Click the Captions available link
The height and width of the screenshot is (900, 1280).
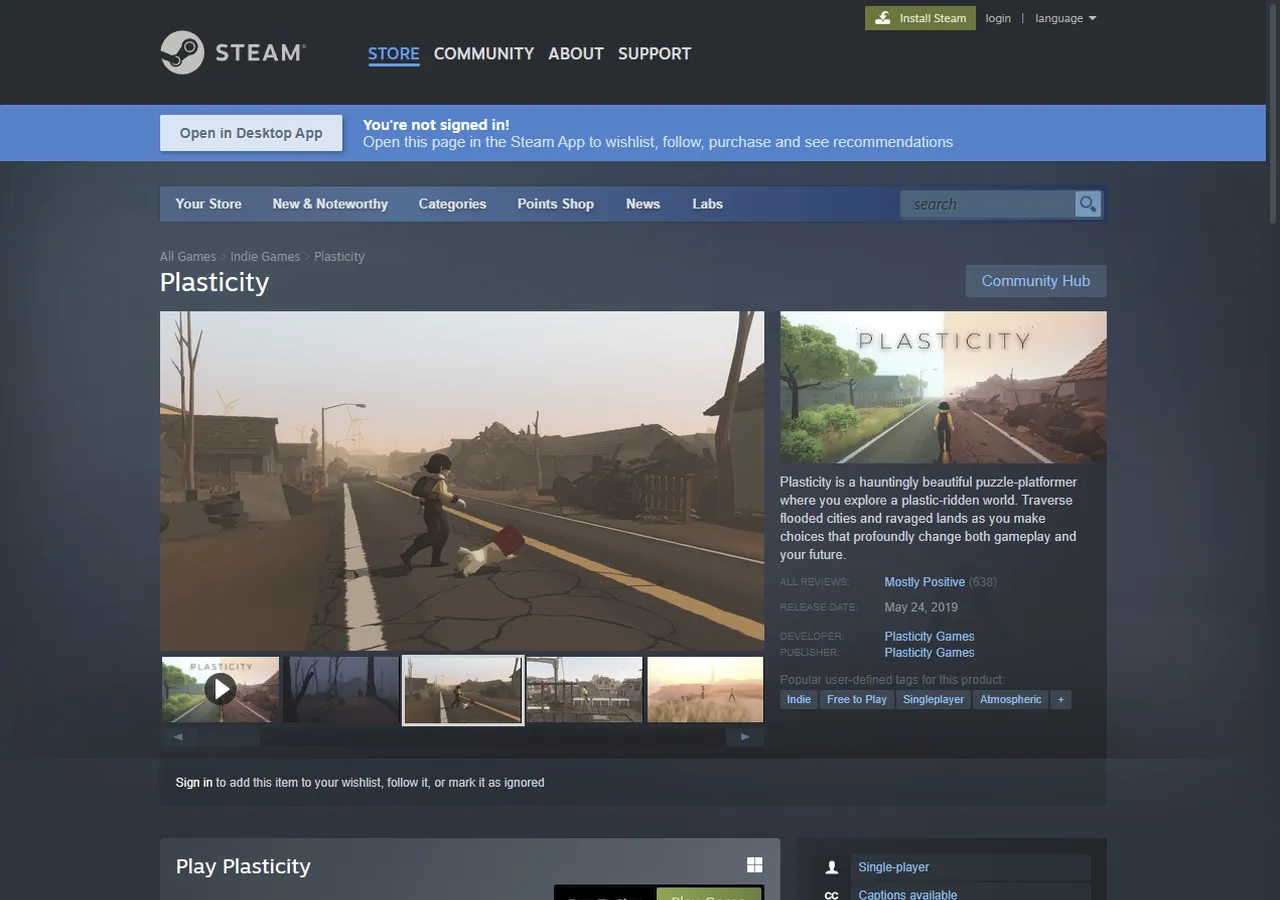[x=908, y=894]
